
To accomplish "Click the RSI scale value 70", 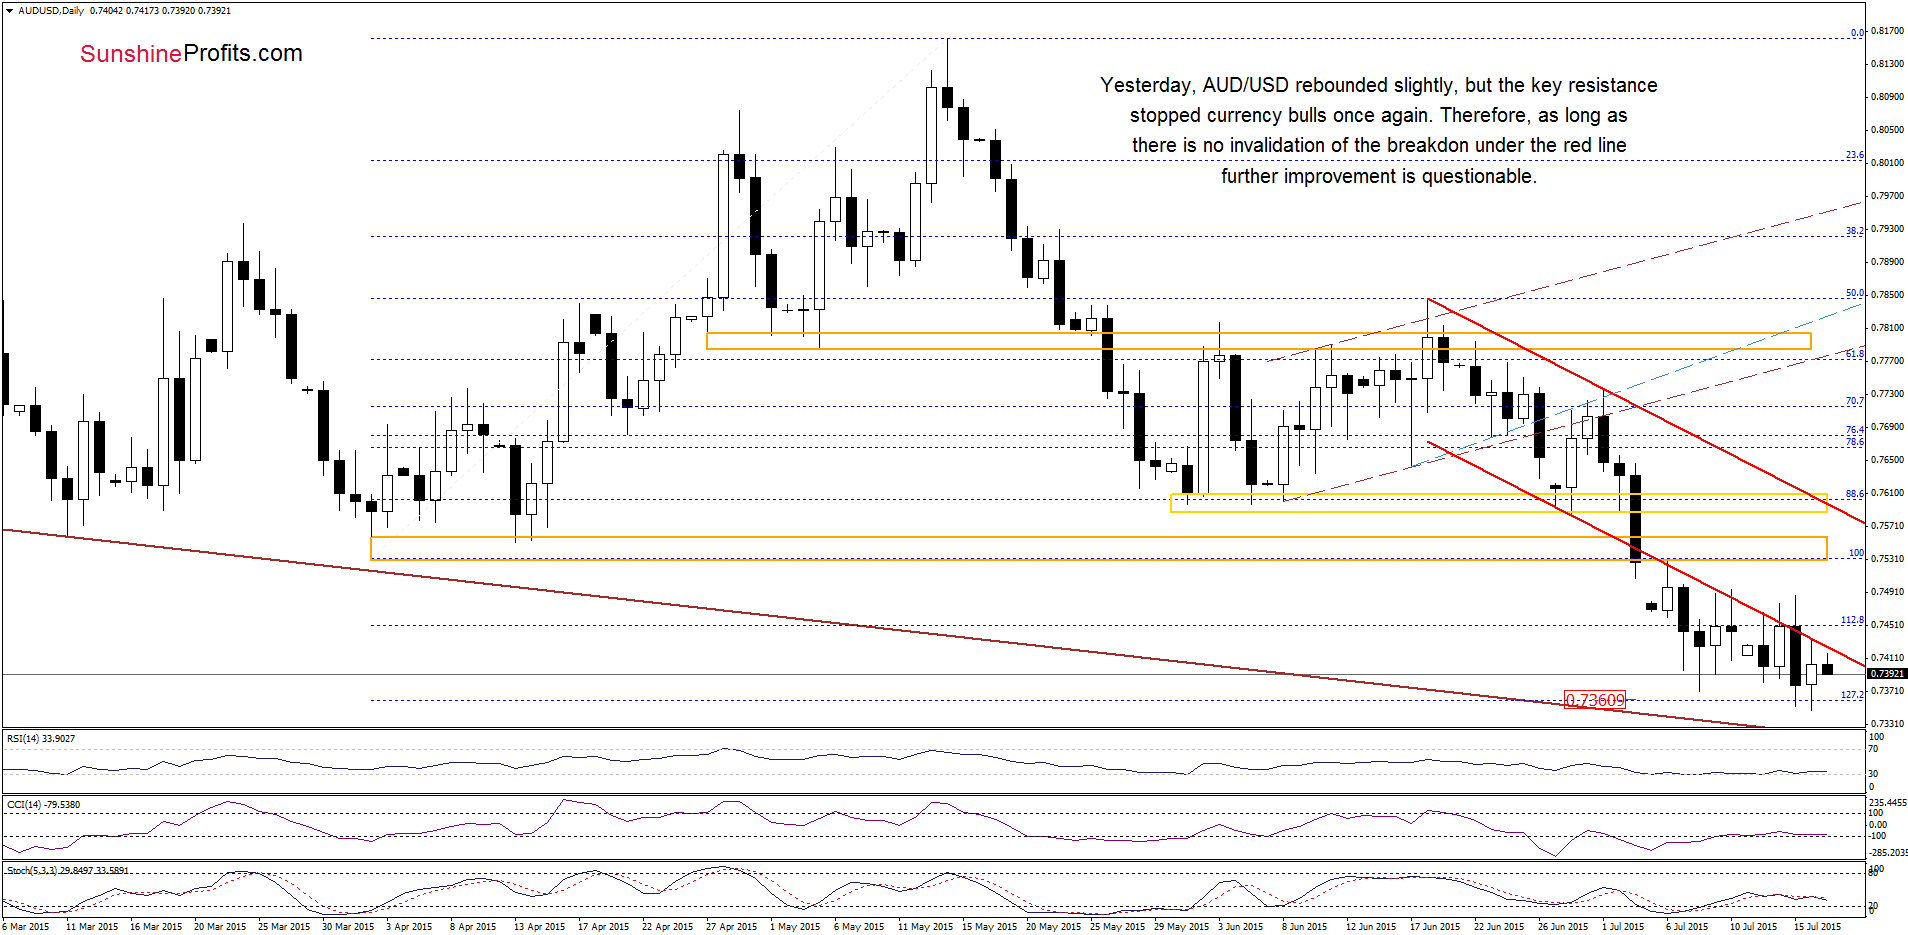I will pyautogui.click(x=1874, y=749).
